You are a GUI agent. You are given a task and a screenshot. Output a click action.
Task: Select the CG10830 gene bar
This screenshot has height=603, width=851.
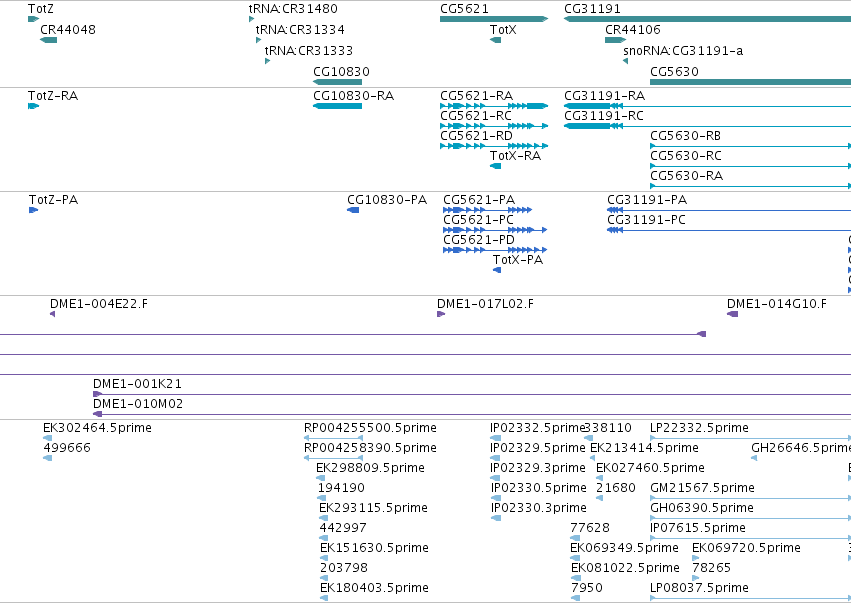pos(338,82)
